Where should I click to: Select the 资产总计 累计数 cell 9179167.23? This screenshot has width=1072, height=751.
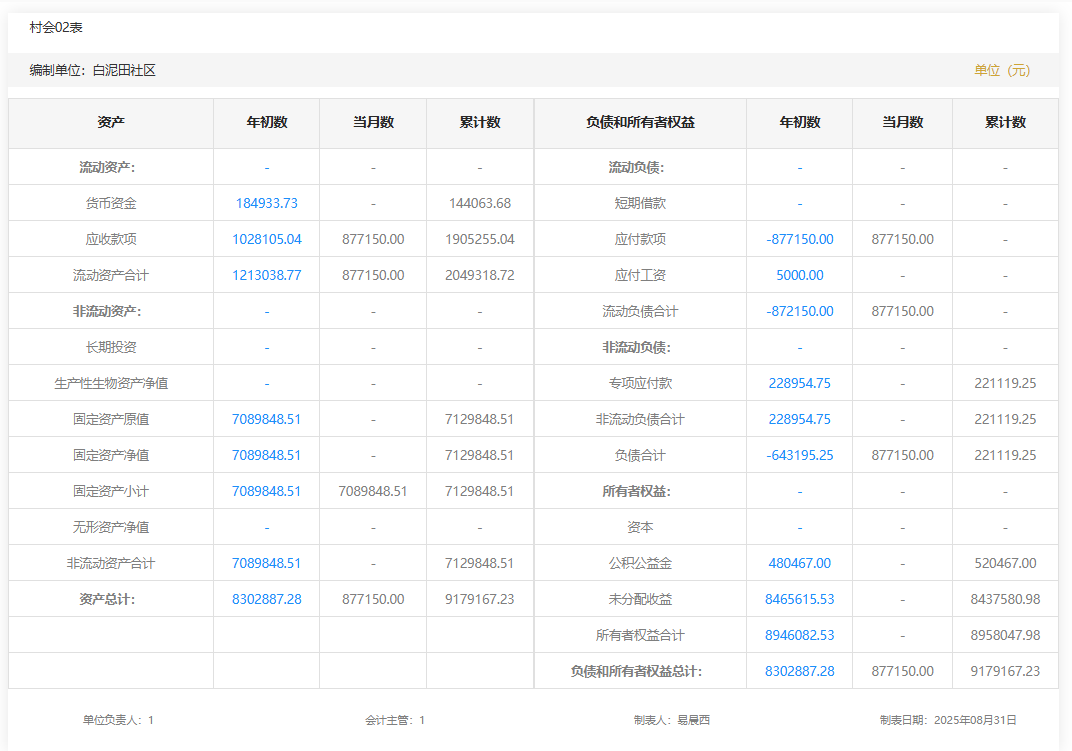click(x=479, y=599)
